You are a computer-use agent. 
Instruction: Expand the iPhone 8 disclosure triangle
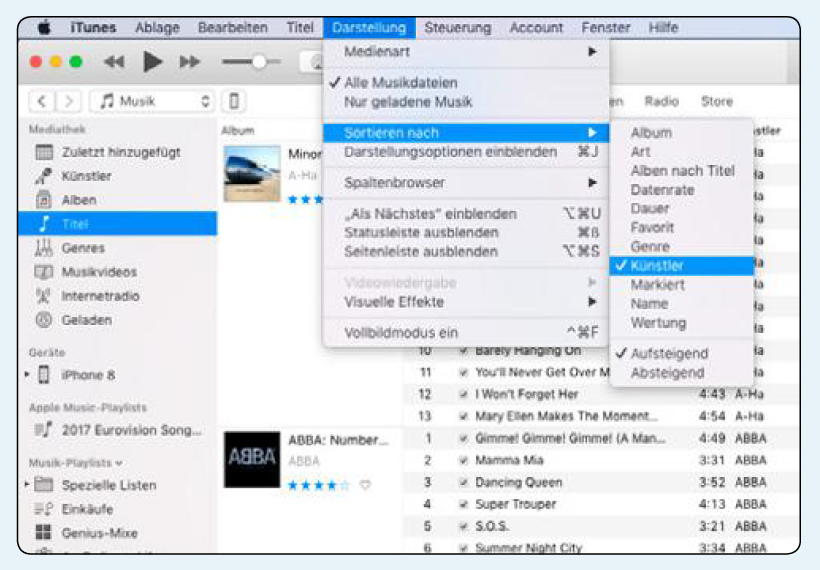27,374
